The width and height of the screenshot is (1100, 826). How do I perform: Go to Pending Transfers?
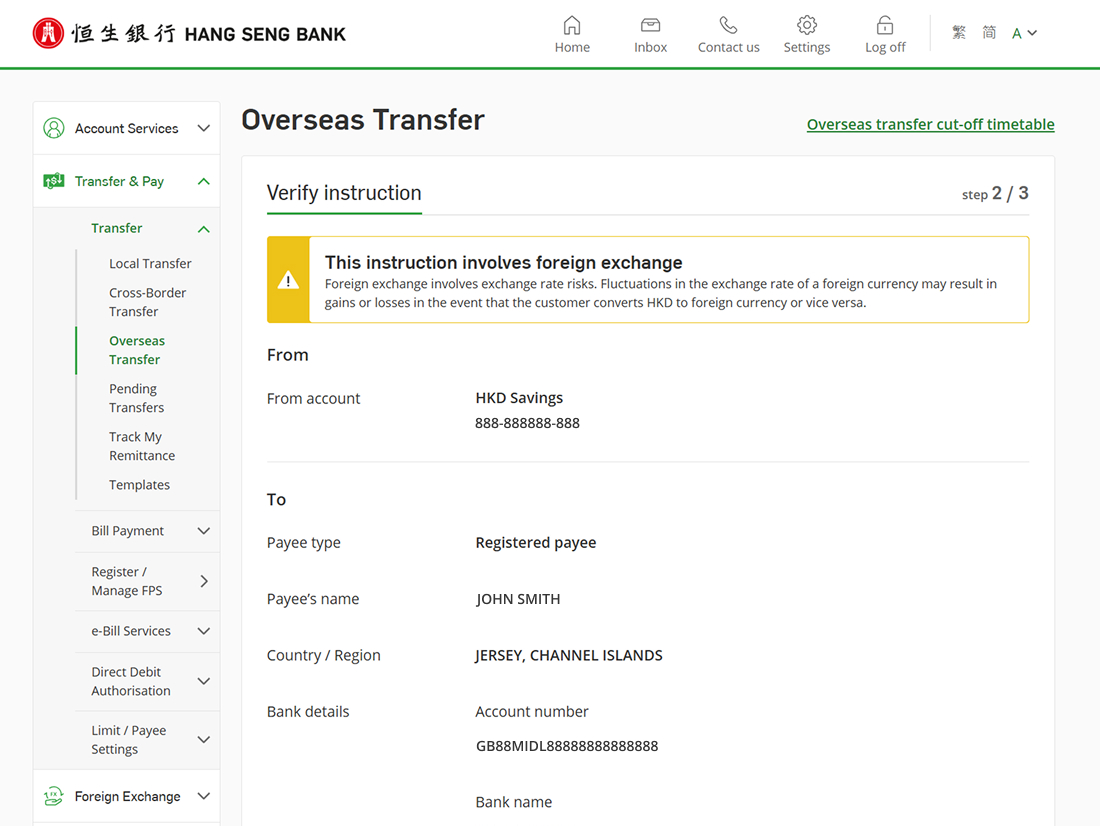pyautogui.click(x=136, y=398)
